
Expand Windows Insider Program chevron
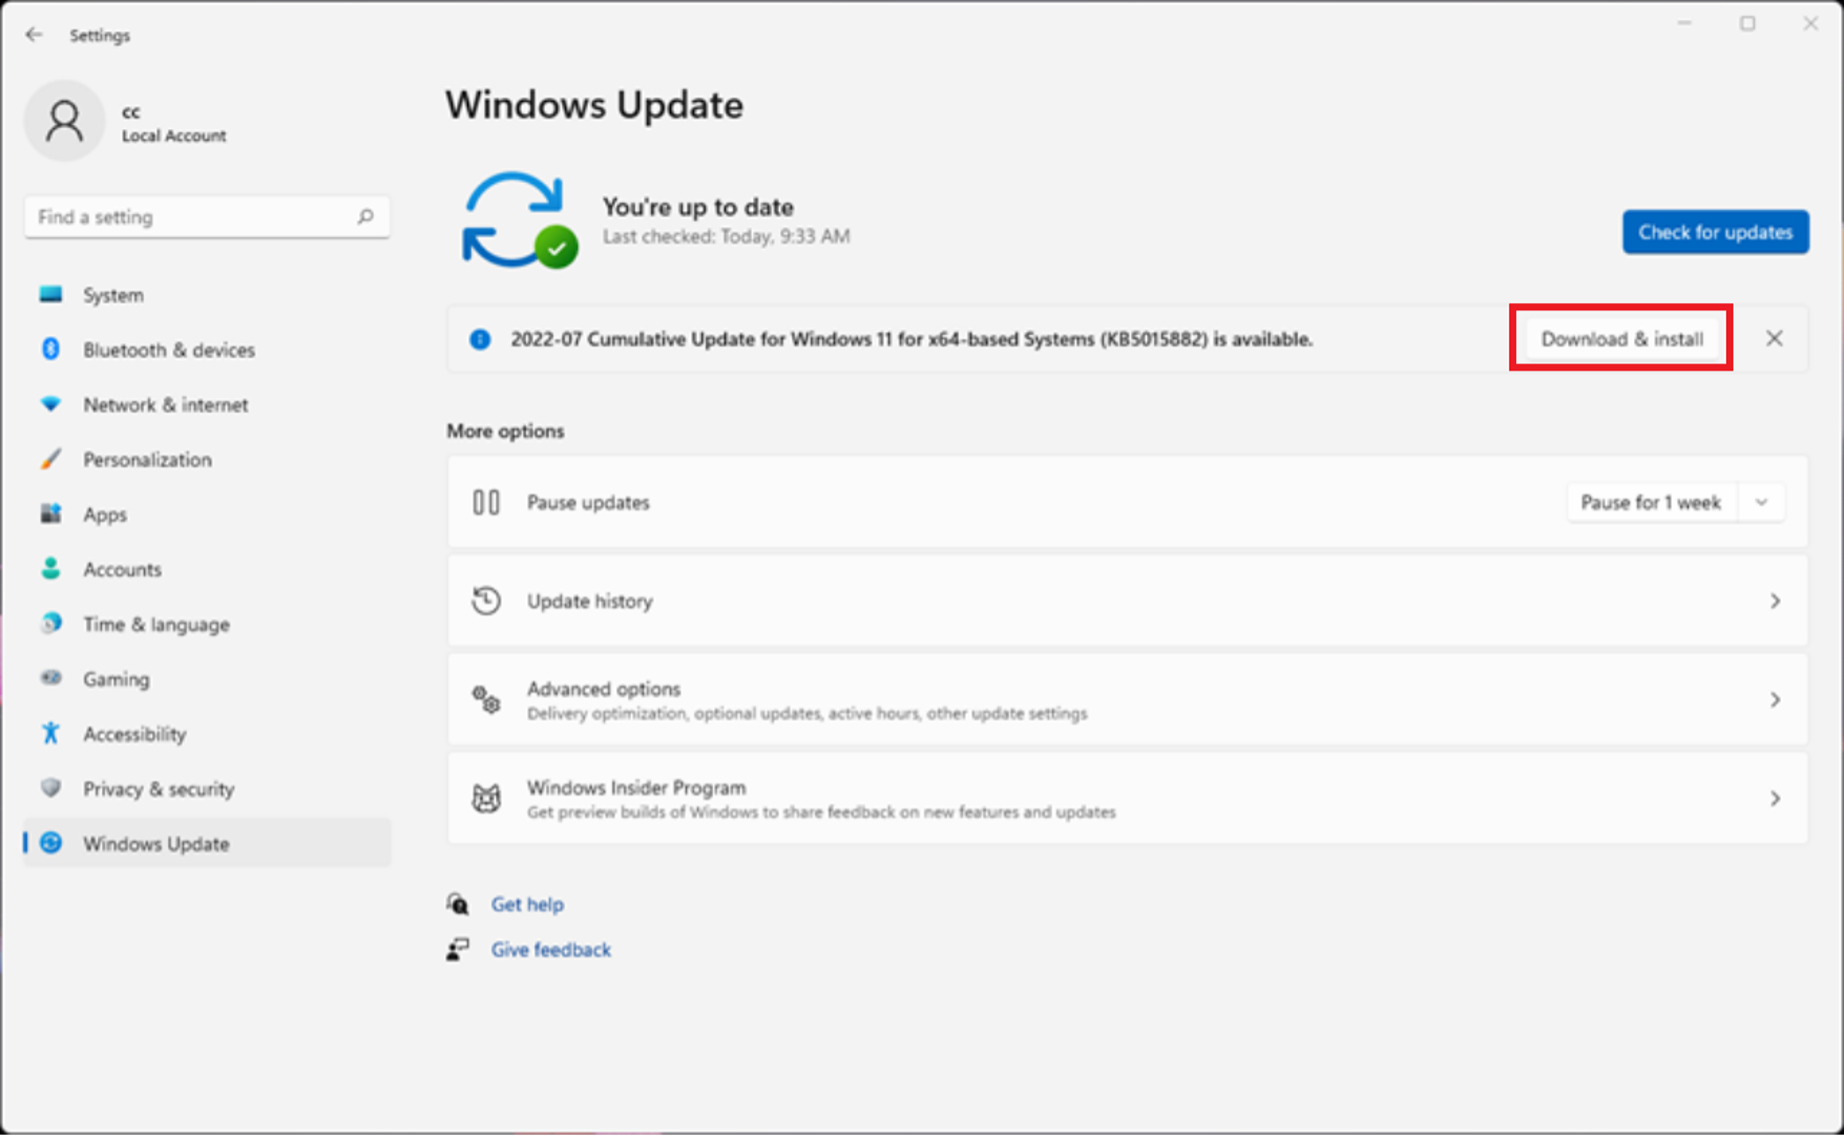[1775, 799]
